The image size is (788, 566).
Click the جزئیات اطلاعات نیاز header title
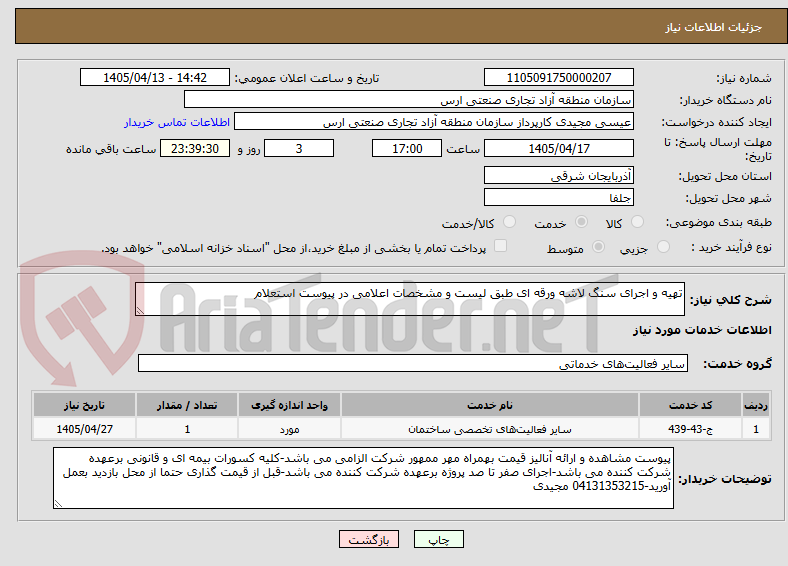pos(714,27)
